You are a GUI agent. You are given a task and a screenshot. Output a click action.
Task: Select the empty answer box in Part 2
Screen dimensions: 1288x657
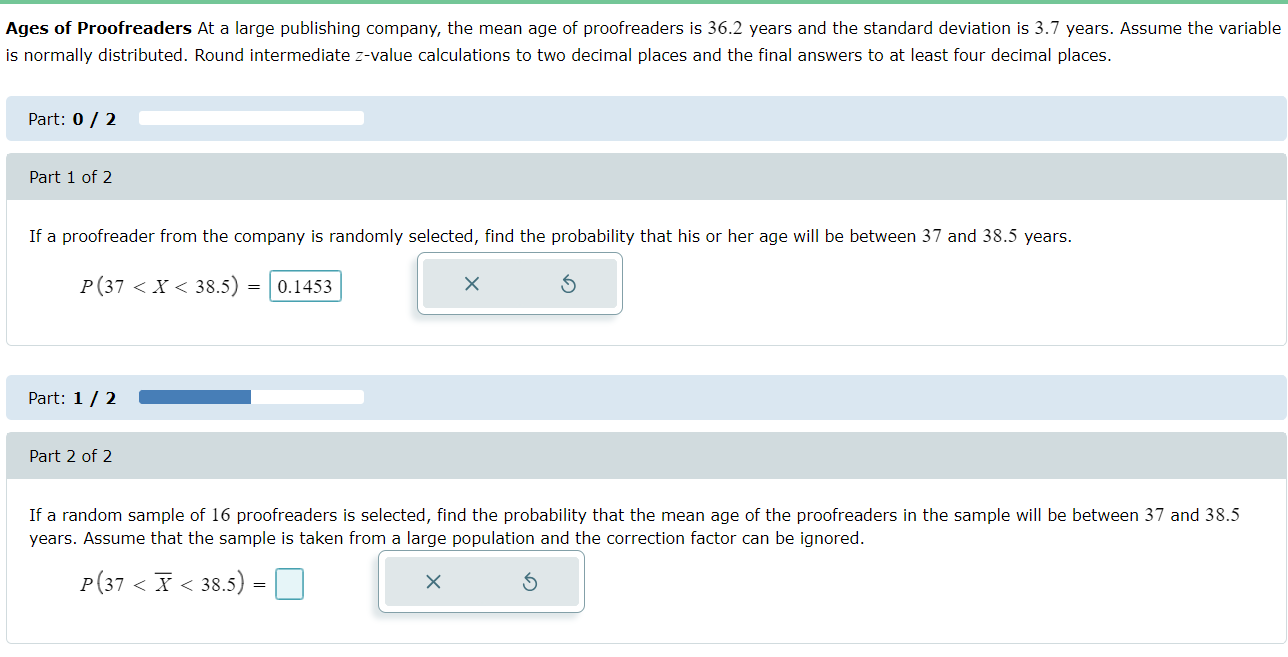289,583
